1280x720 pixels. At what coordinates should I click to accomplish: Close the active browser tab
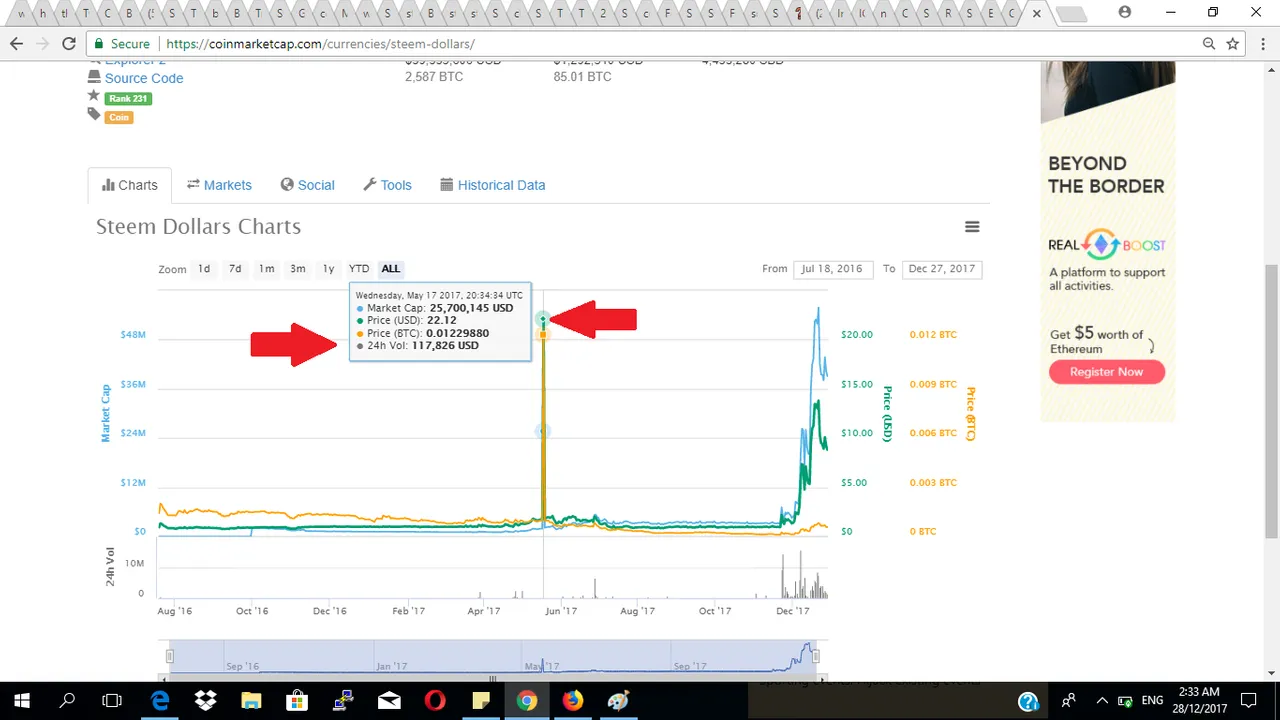(x=1037, y=14)
